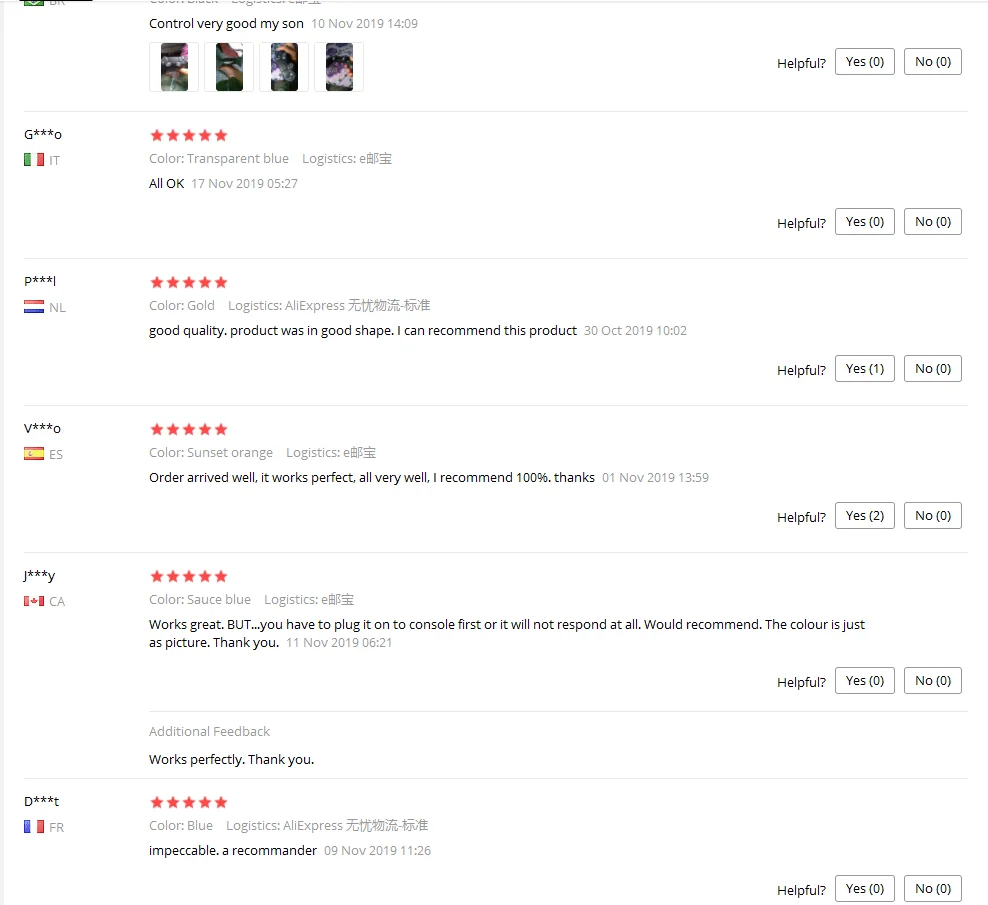Click Yes (1) on the good quality review

(x=864, y=369)
